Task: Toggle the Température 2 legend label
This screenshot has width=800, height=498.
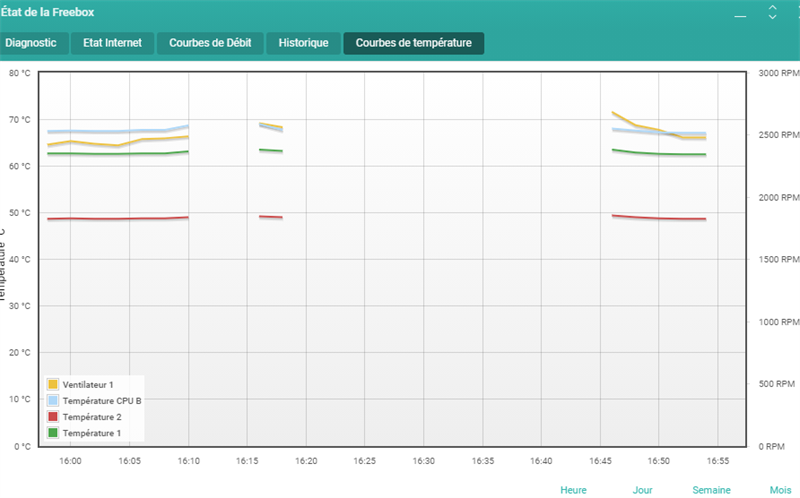Action: click(91, 416)
